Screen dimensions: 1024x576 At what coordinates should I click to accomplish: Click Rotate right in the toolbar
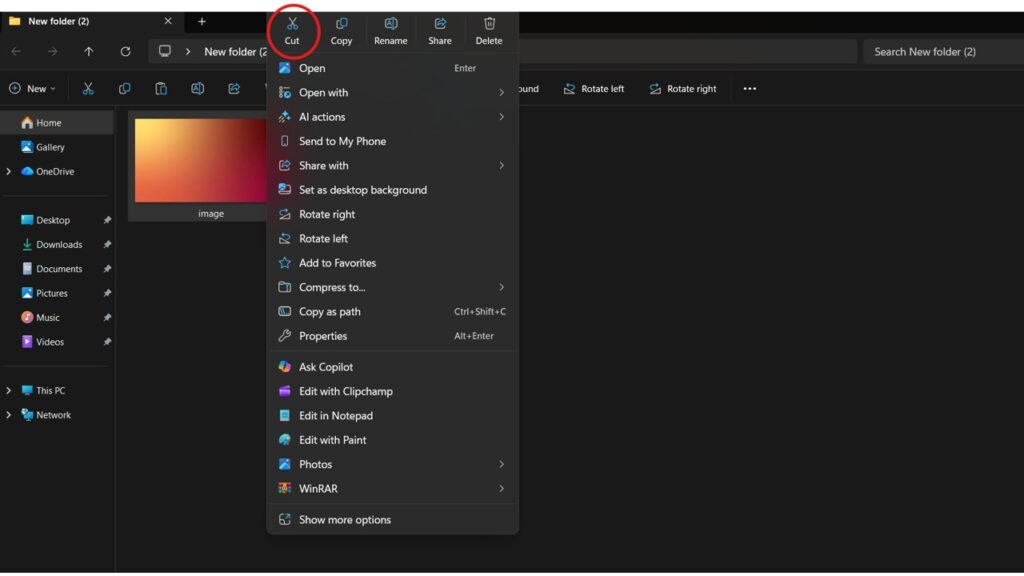coord(682,89)
